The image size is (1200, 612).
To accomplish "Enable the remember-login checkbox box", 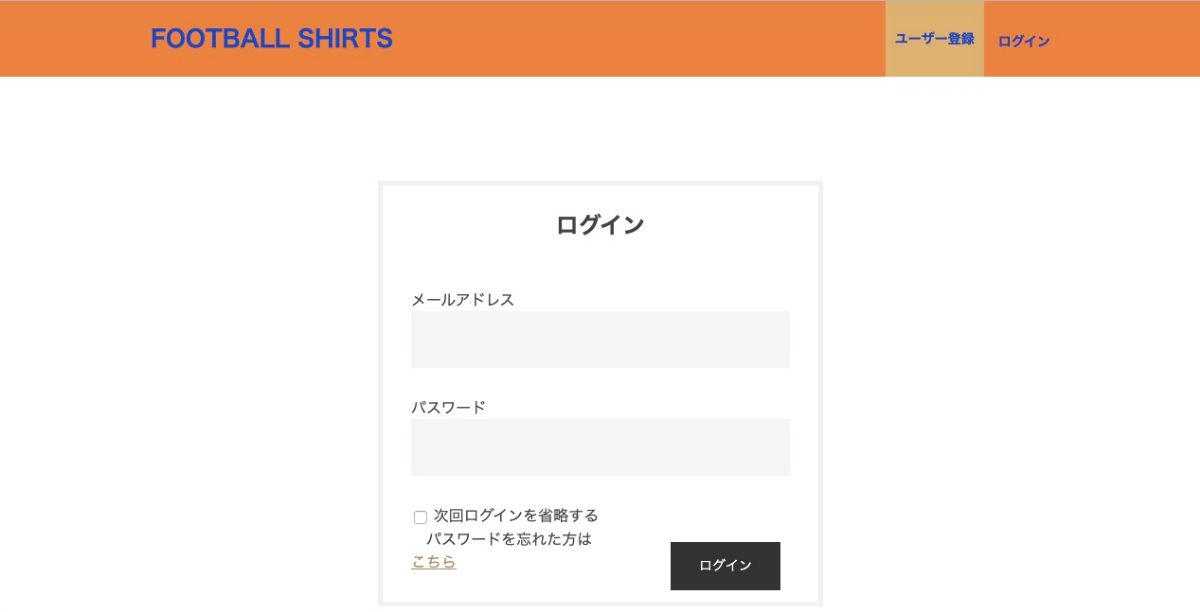I will [420, 517].
